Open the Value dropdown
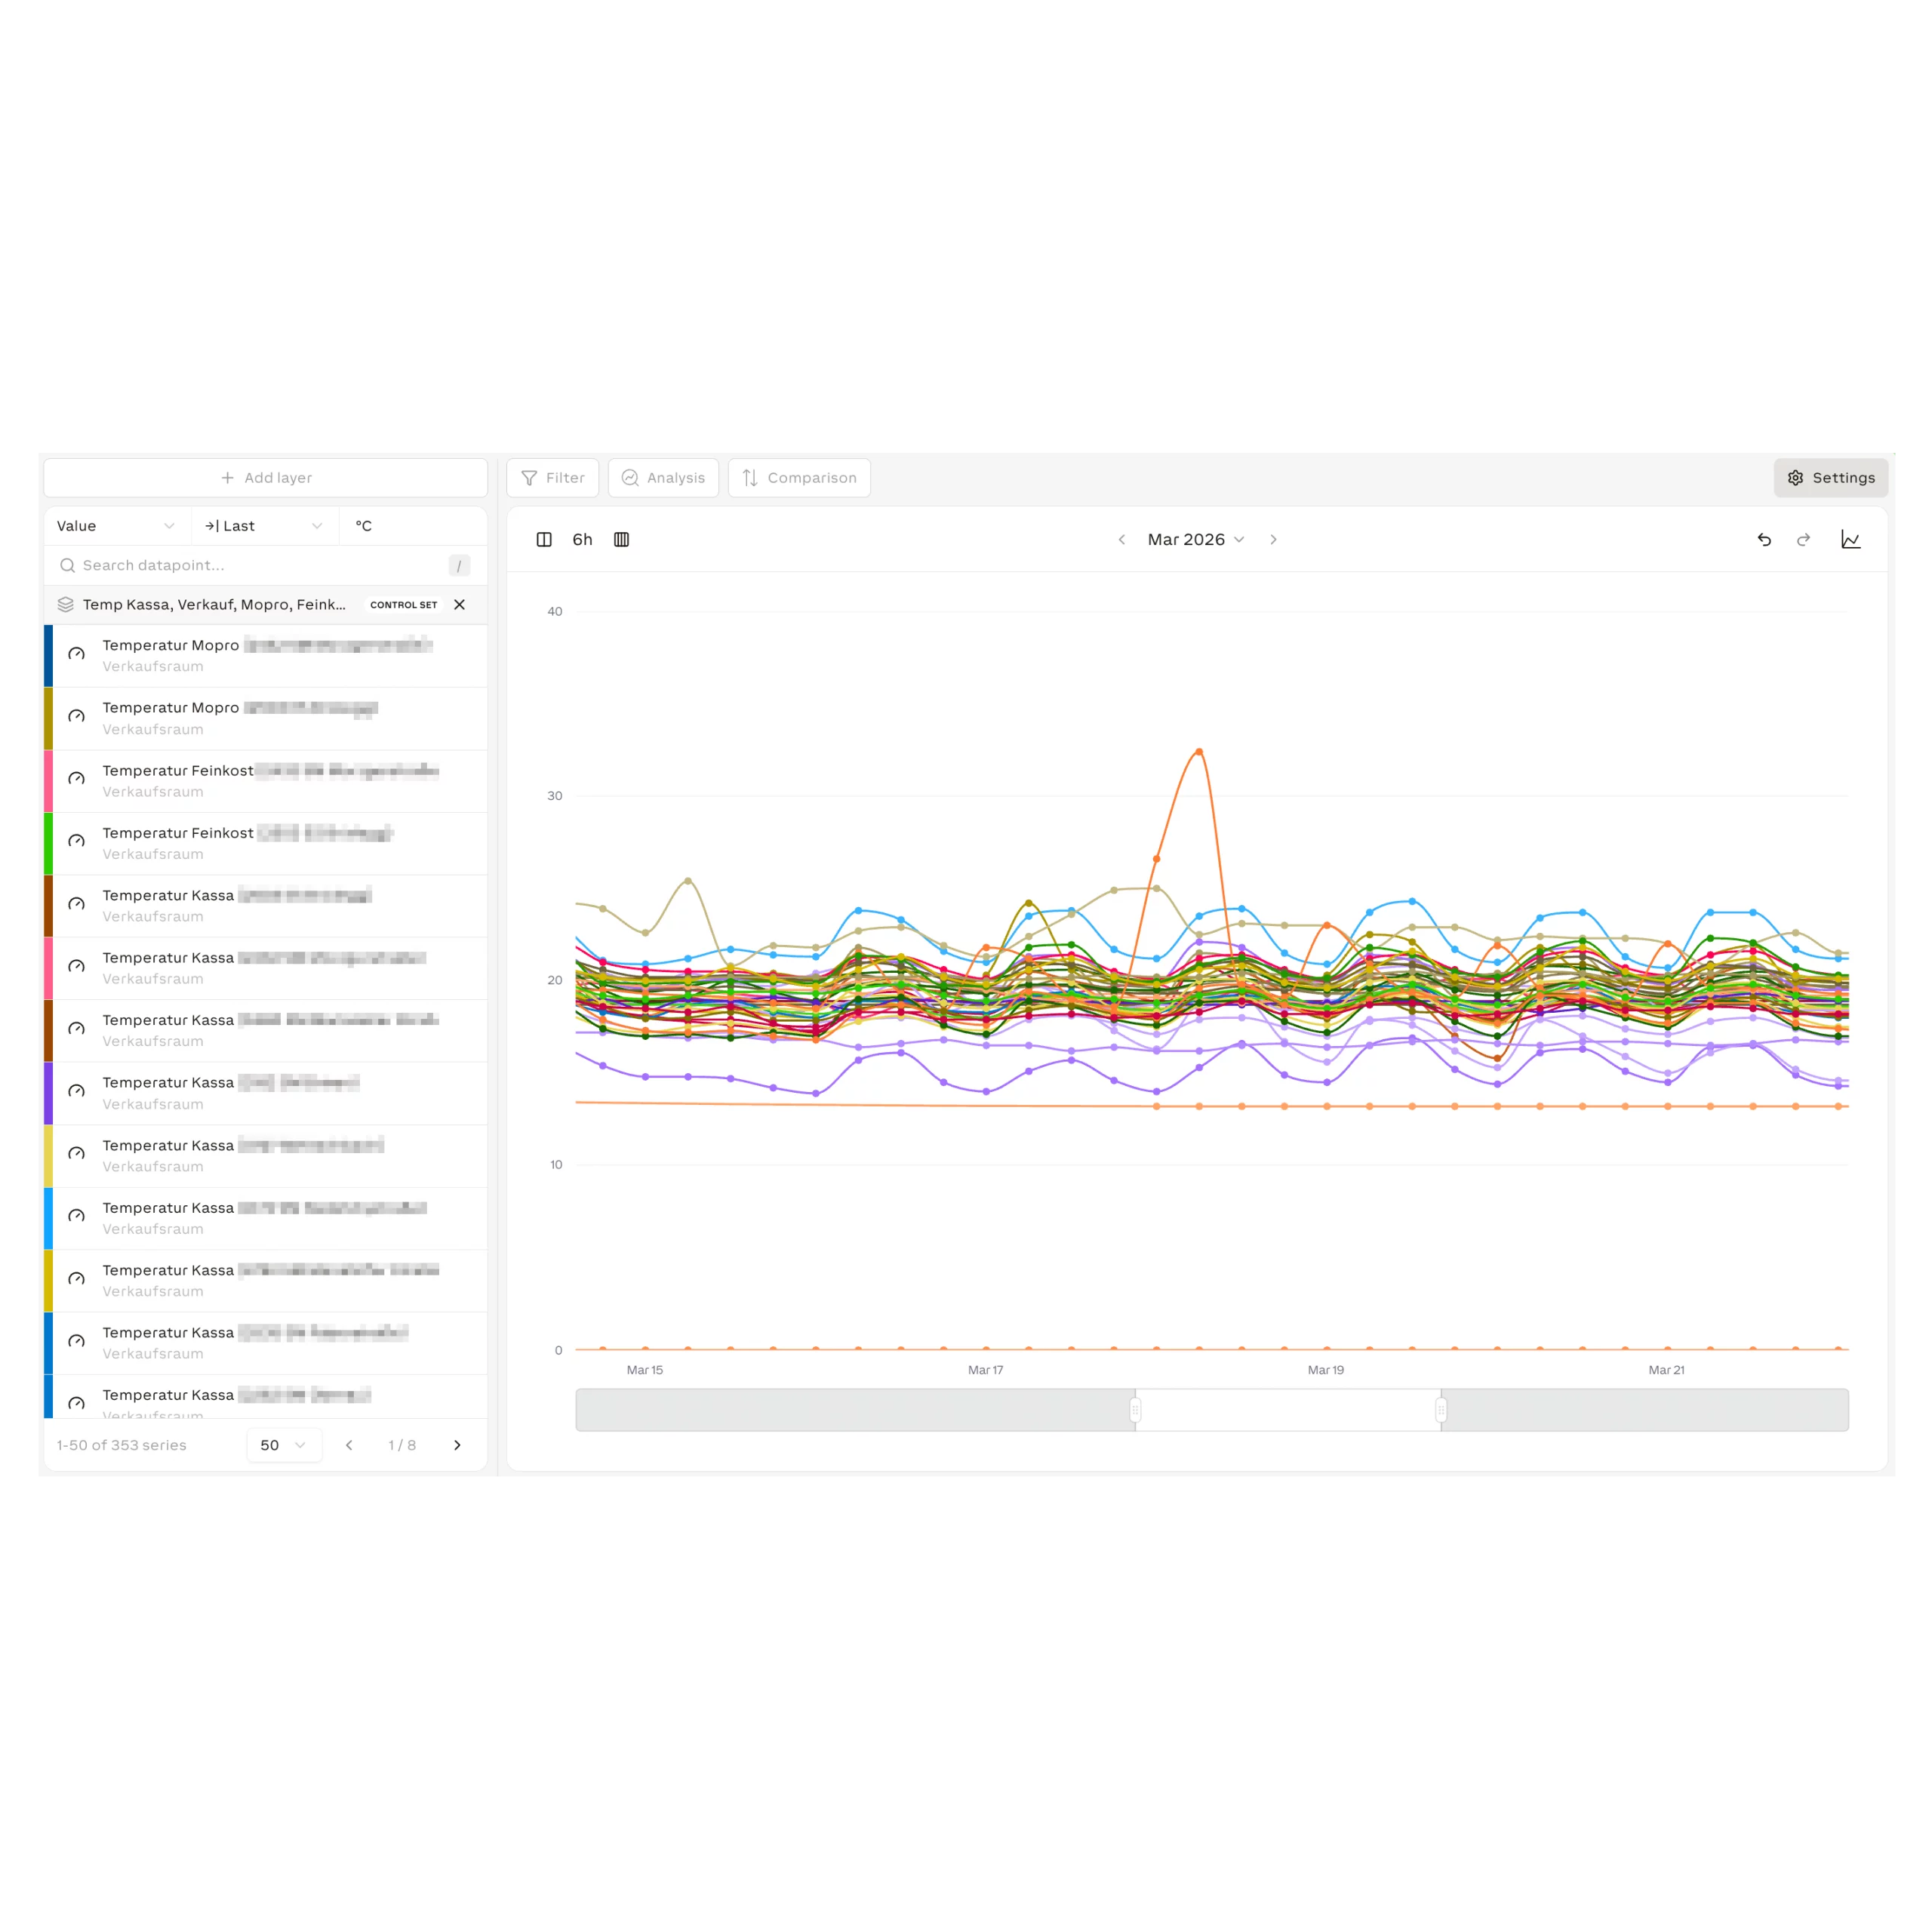This screenshot has height=1932, width=1932. point(116,526)
